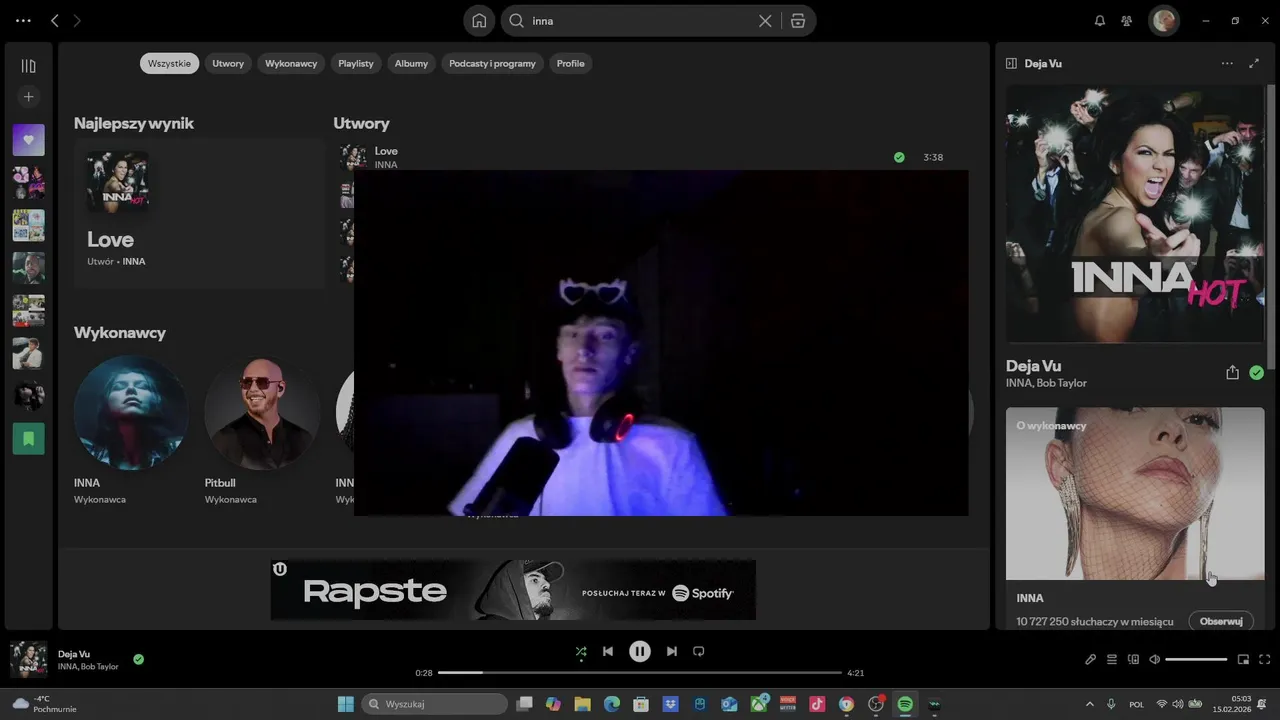This screenshot has width=1280, height=720.
Task: Click the Wyszukaj taskbar search box
Action: pyautogui.click(x=435, y=704)
